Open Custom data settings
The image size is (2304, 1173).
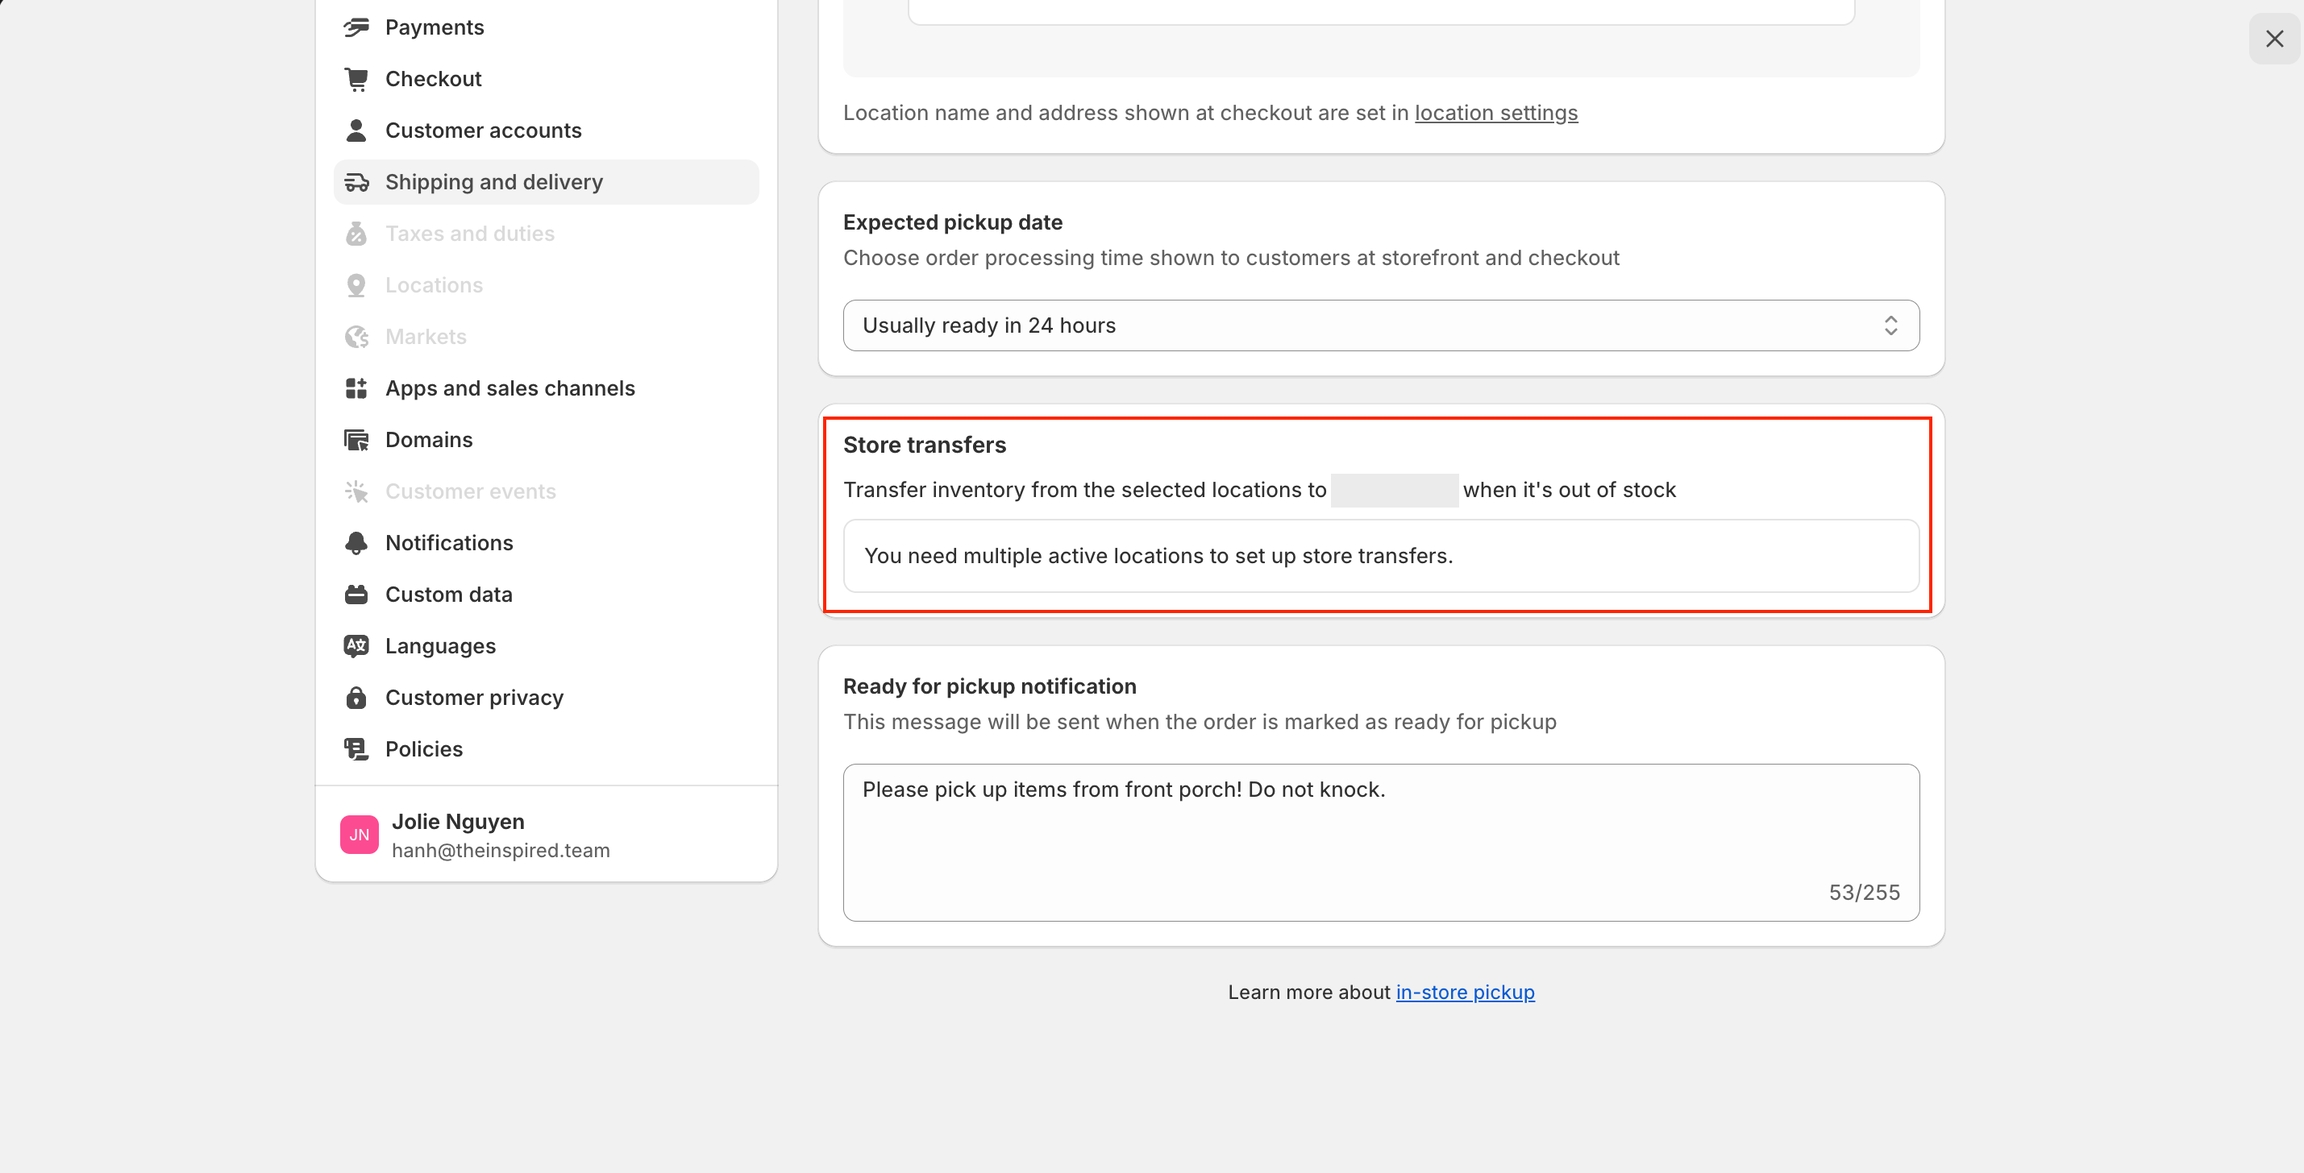(x=448, y=594)
